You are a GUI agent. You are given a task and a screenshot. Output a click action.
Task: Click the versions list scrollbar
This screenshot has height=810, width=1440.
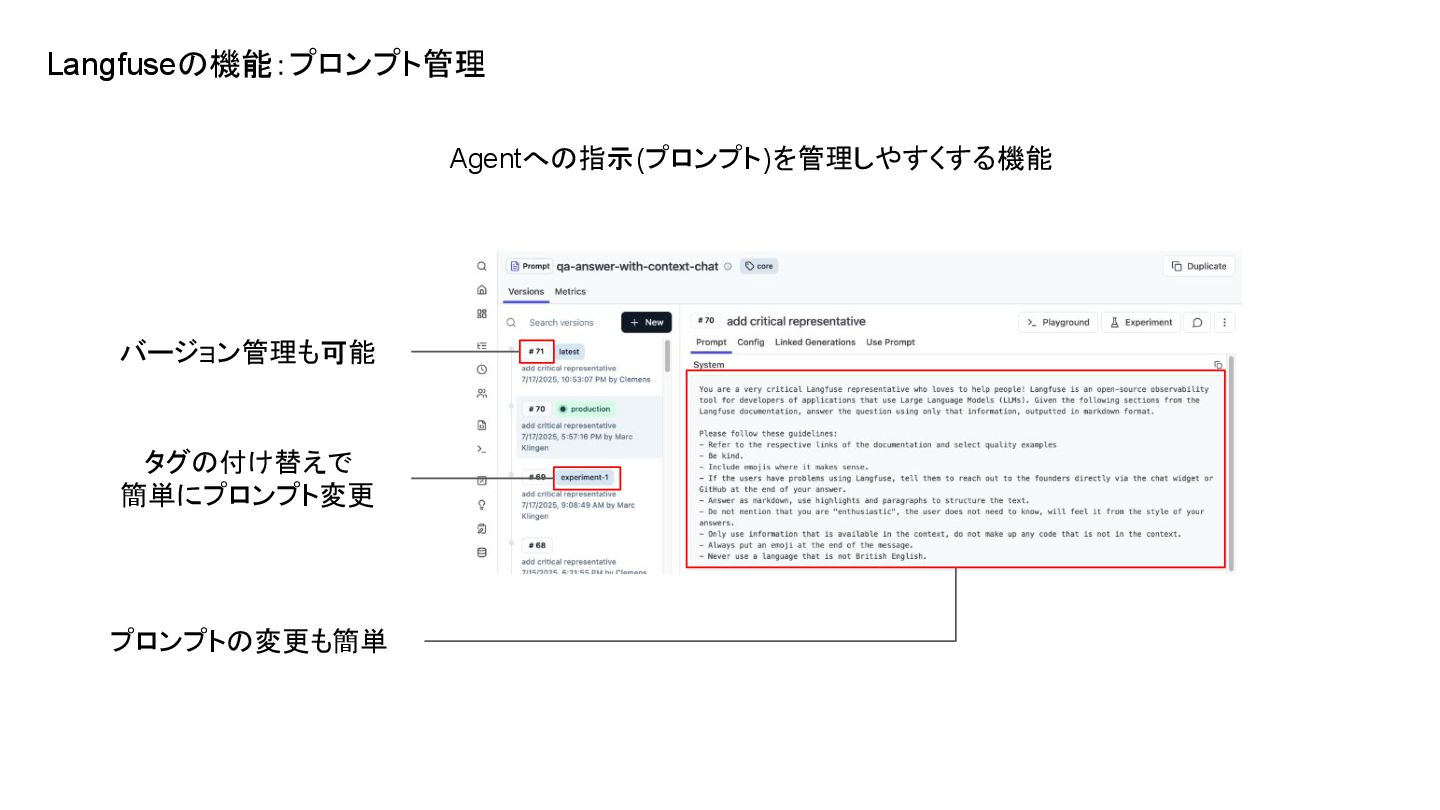(667, 357)
